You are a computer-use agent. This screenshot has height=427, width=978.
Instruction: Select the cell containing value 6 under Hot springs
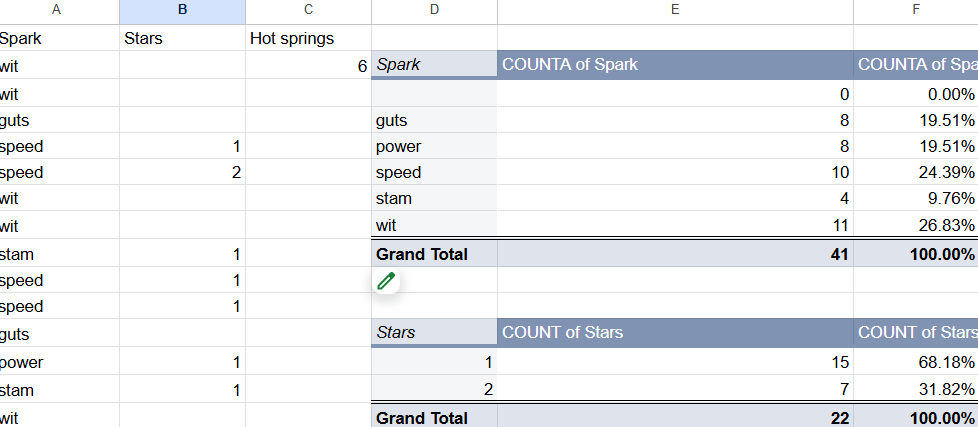click(308, 66)
